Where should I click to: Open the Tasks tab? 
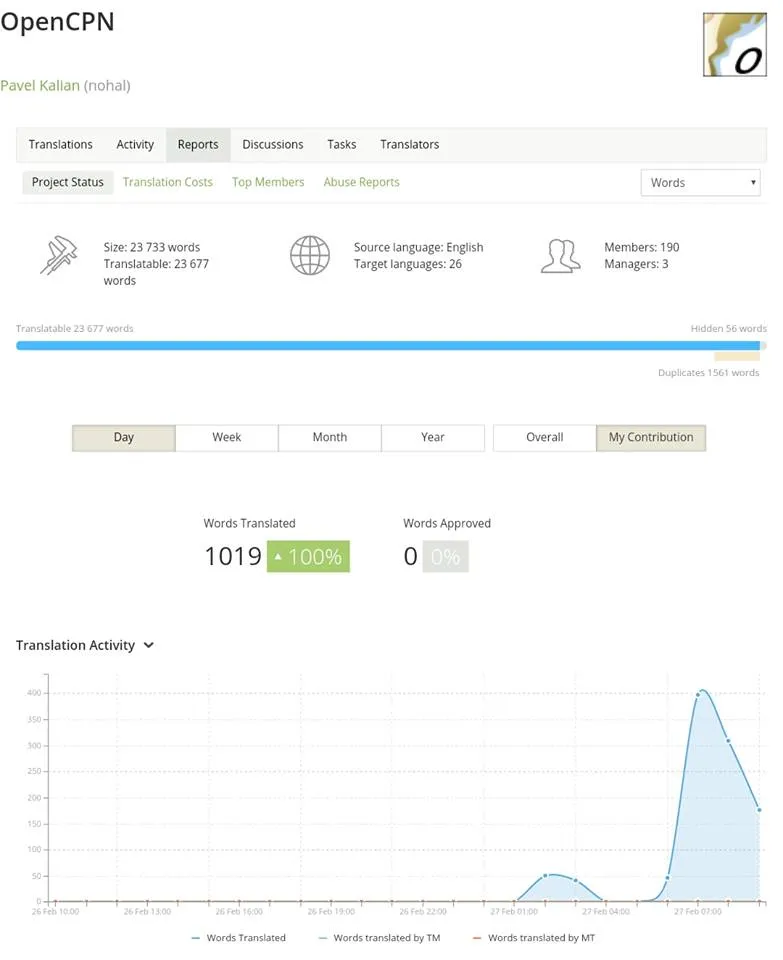click(x=342, y=144)
